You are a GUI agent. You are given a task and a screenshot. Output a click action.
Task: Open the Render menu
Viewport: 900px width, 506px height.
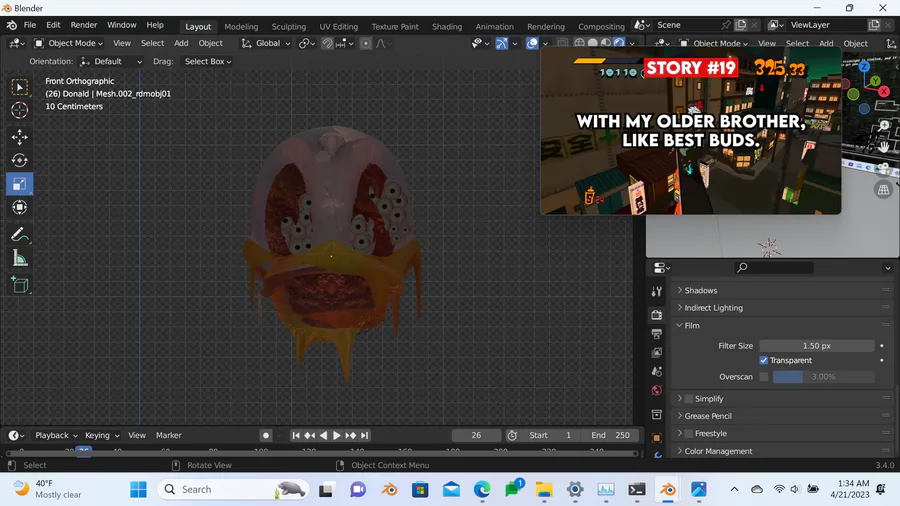point(84,25)
